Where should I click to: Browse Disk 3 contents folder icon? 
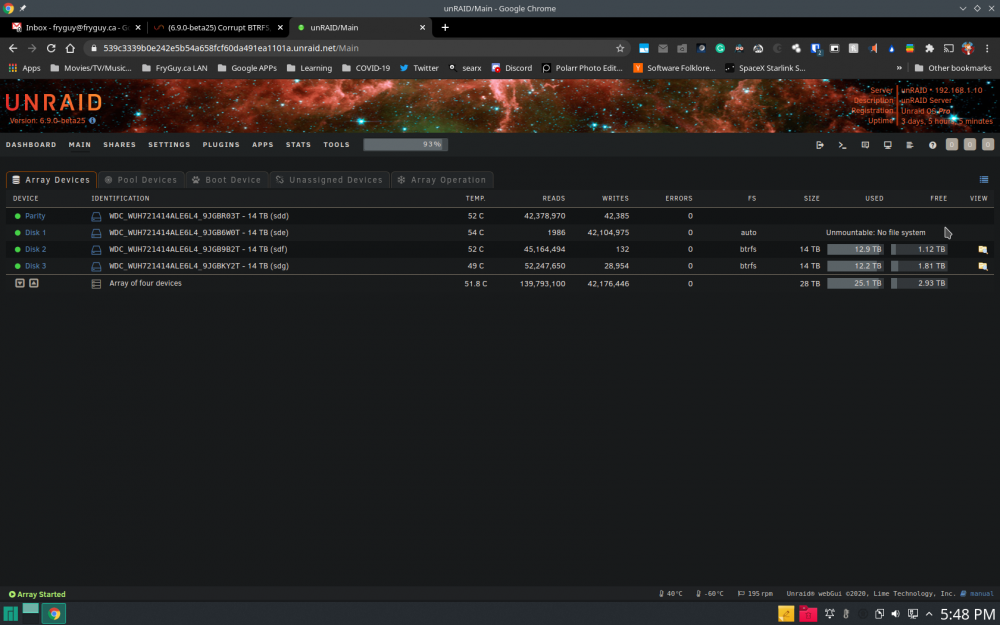[x=983, y=266]
